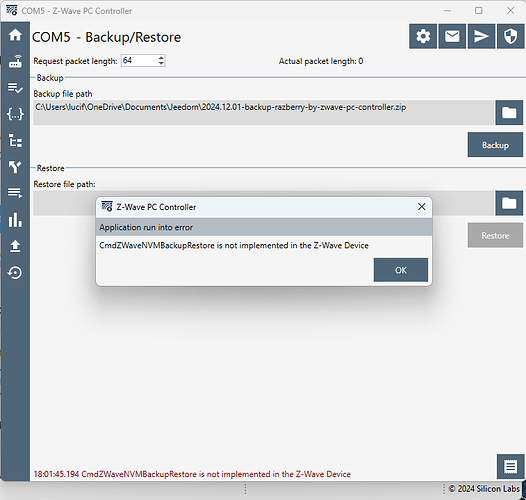Click the CmdZWaveNVMBackupRestore error message in dialog
Viewport: 526px width, 500px height.
point(234,245)
